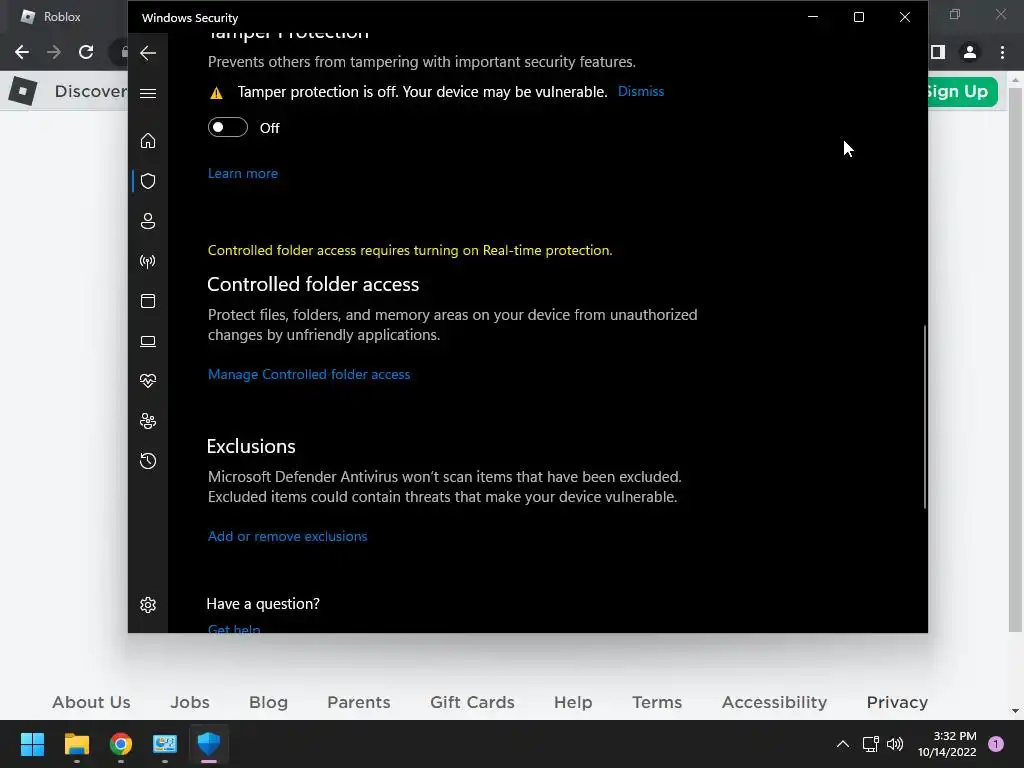Open Accessibility footer link
This screenshot has width=1024, height=768.
(775, 703)
